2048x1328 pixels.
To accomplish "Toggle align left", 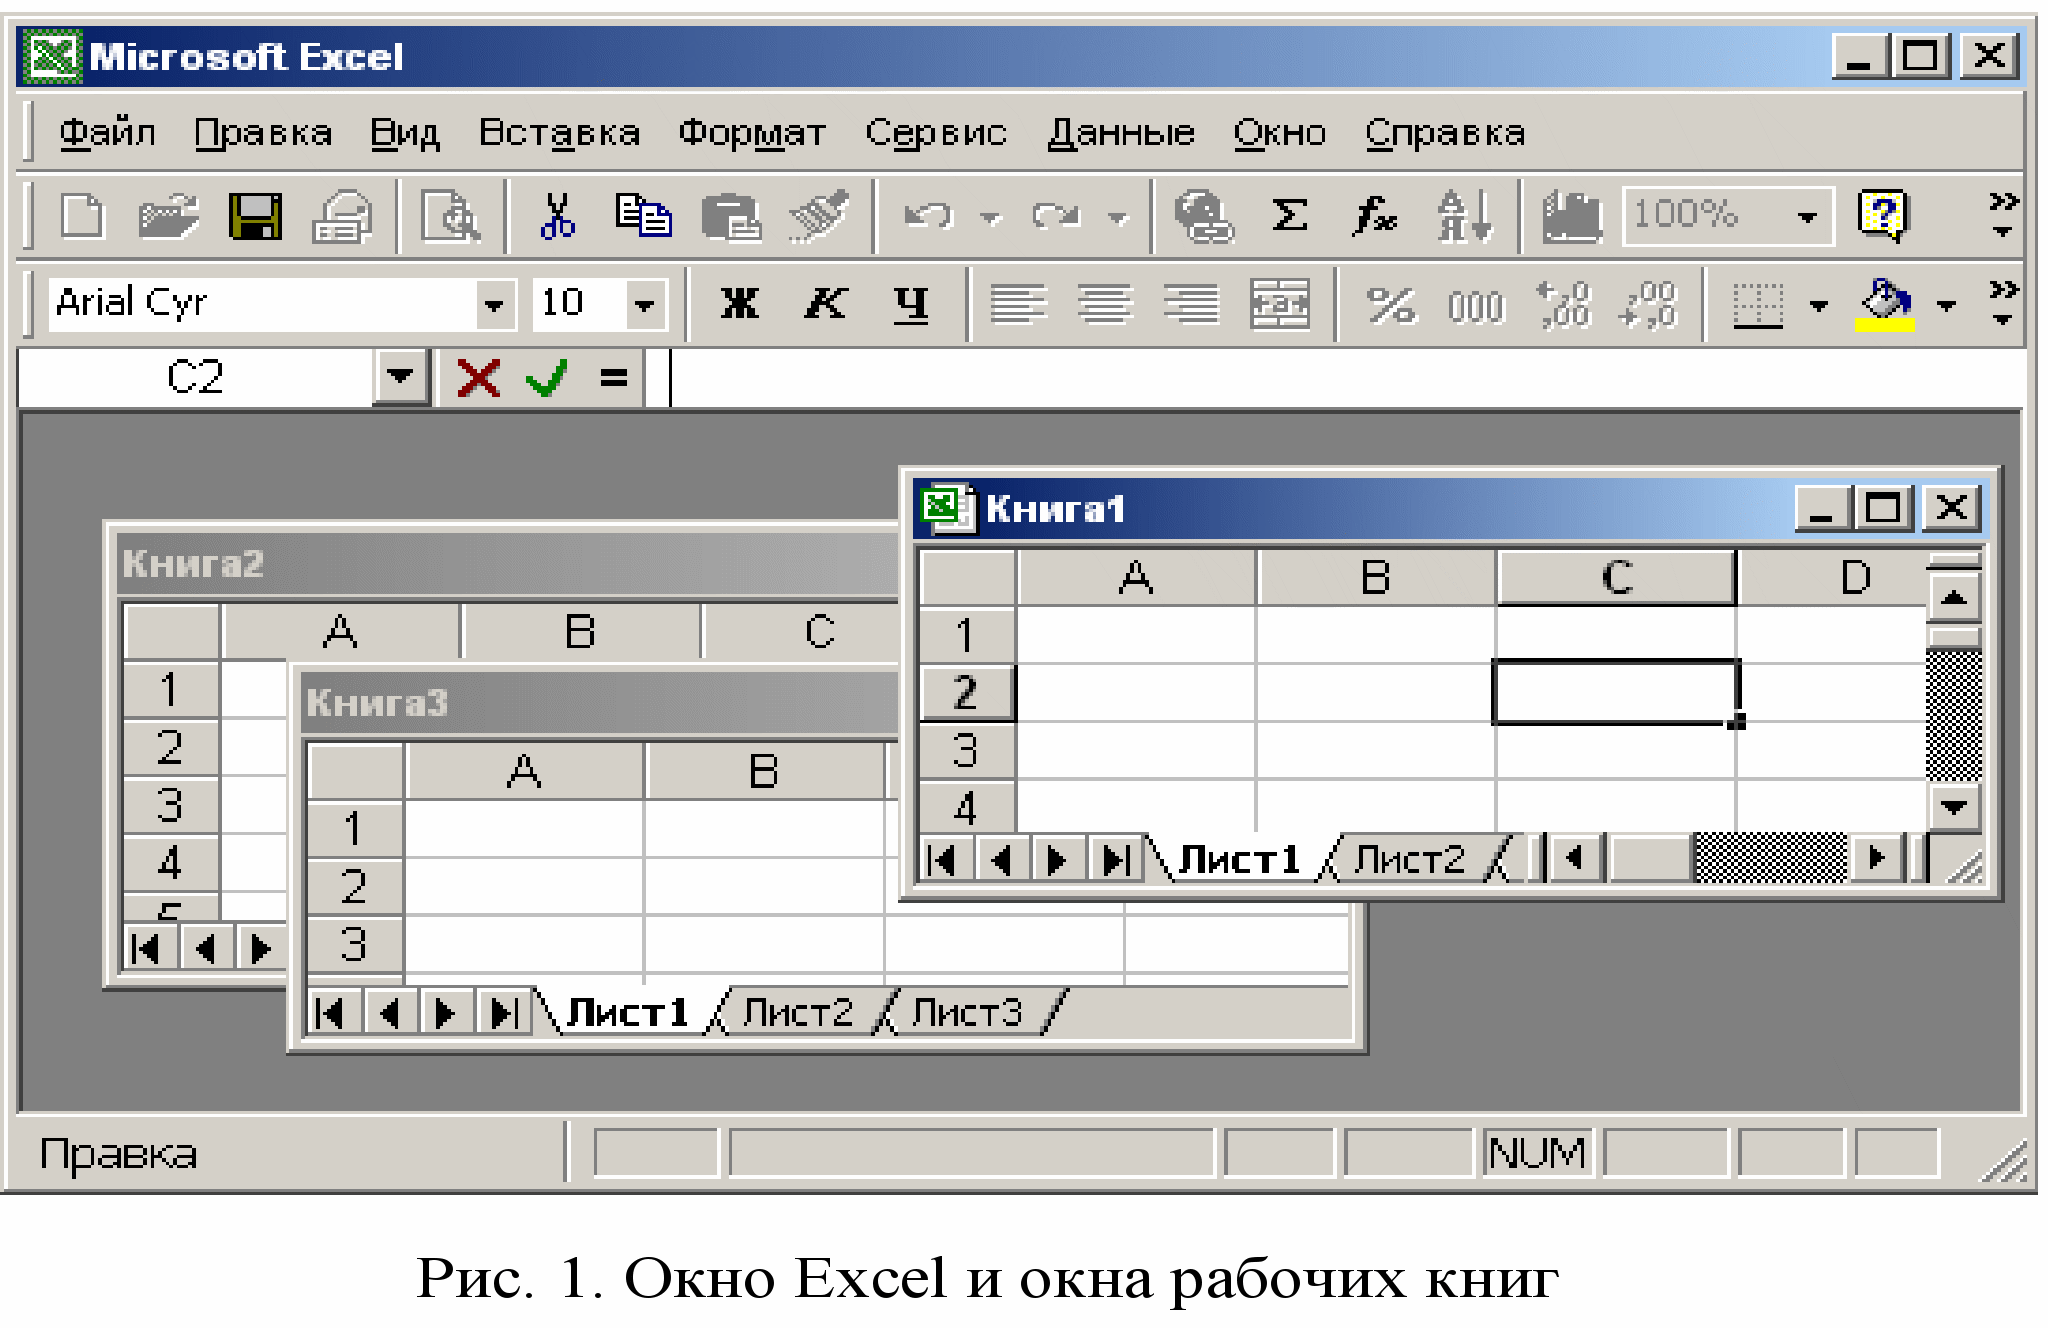I will tap(1018, 304).
